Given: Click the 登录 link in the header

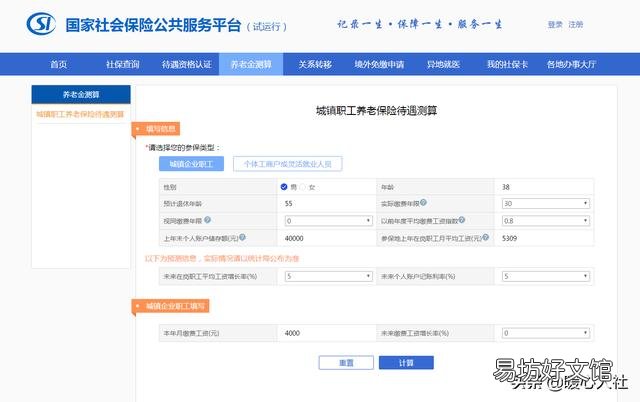Looking at the screenshot, I should (555, 24).
